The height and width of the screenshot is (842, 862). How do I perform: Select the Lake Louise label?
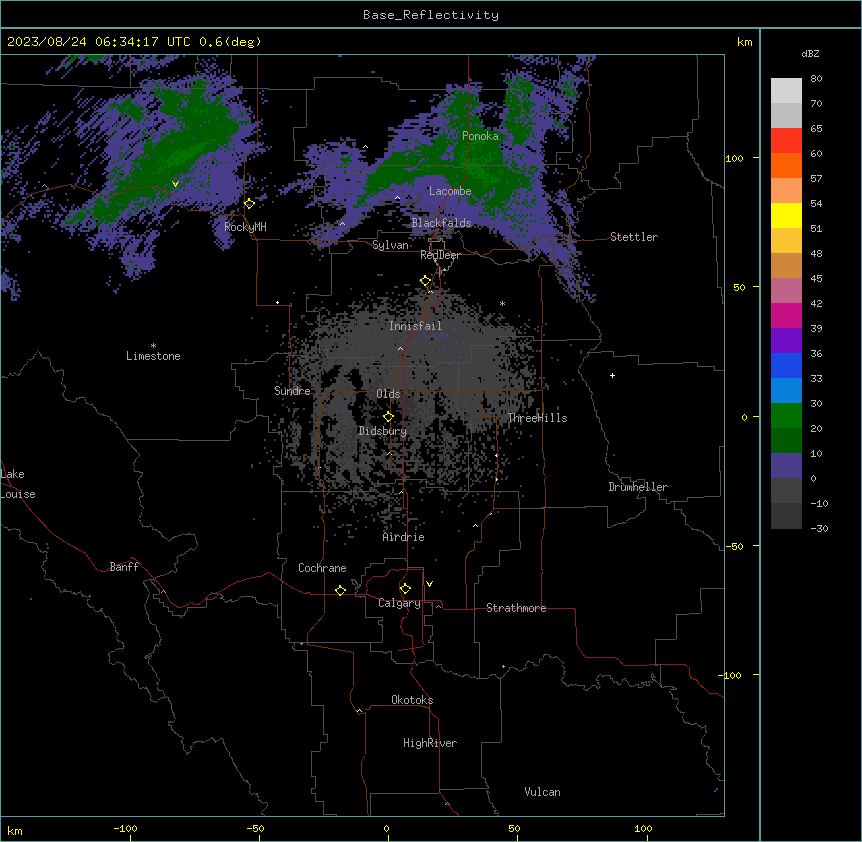pos(18,484)
